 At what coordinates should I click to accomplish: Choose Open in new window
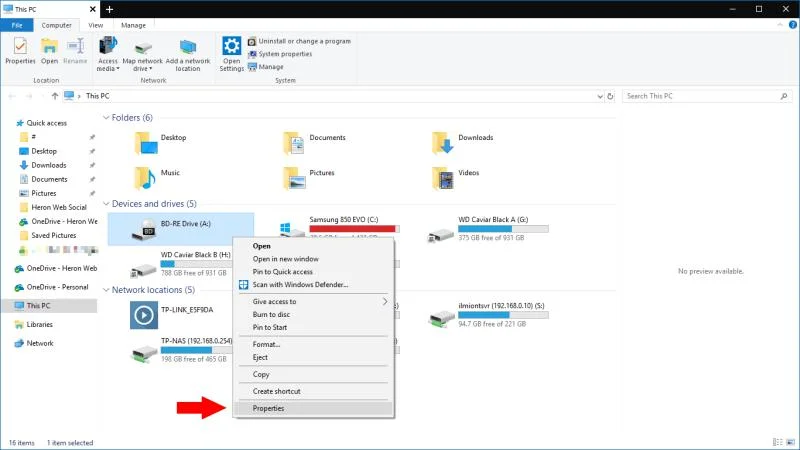tap(285, 259)
